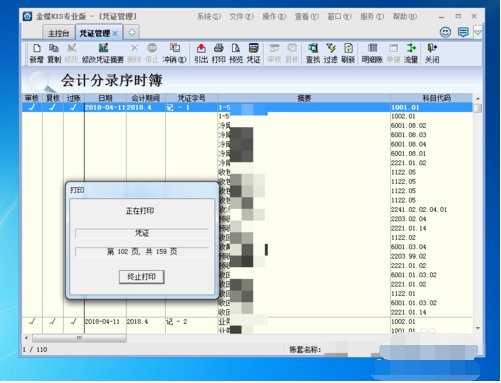Click account code 6001.08.03
This screenshot has height=383, width=501.
408,135
